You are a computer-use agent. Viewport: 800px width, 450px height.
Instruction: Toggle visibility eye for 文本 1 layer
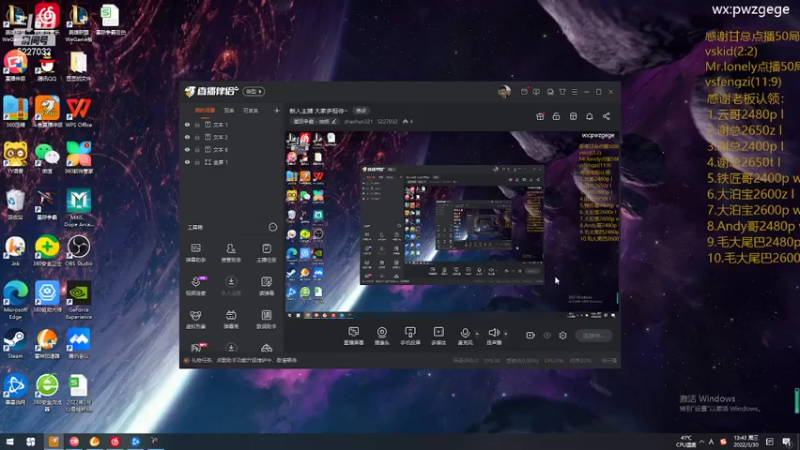[x=187, y=125]
